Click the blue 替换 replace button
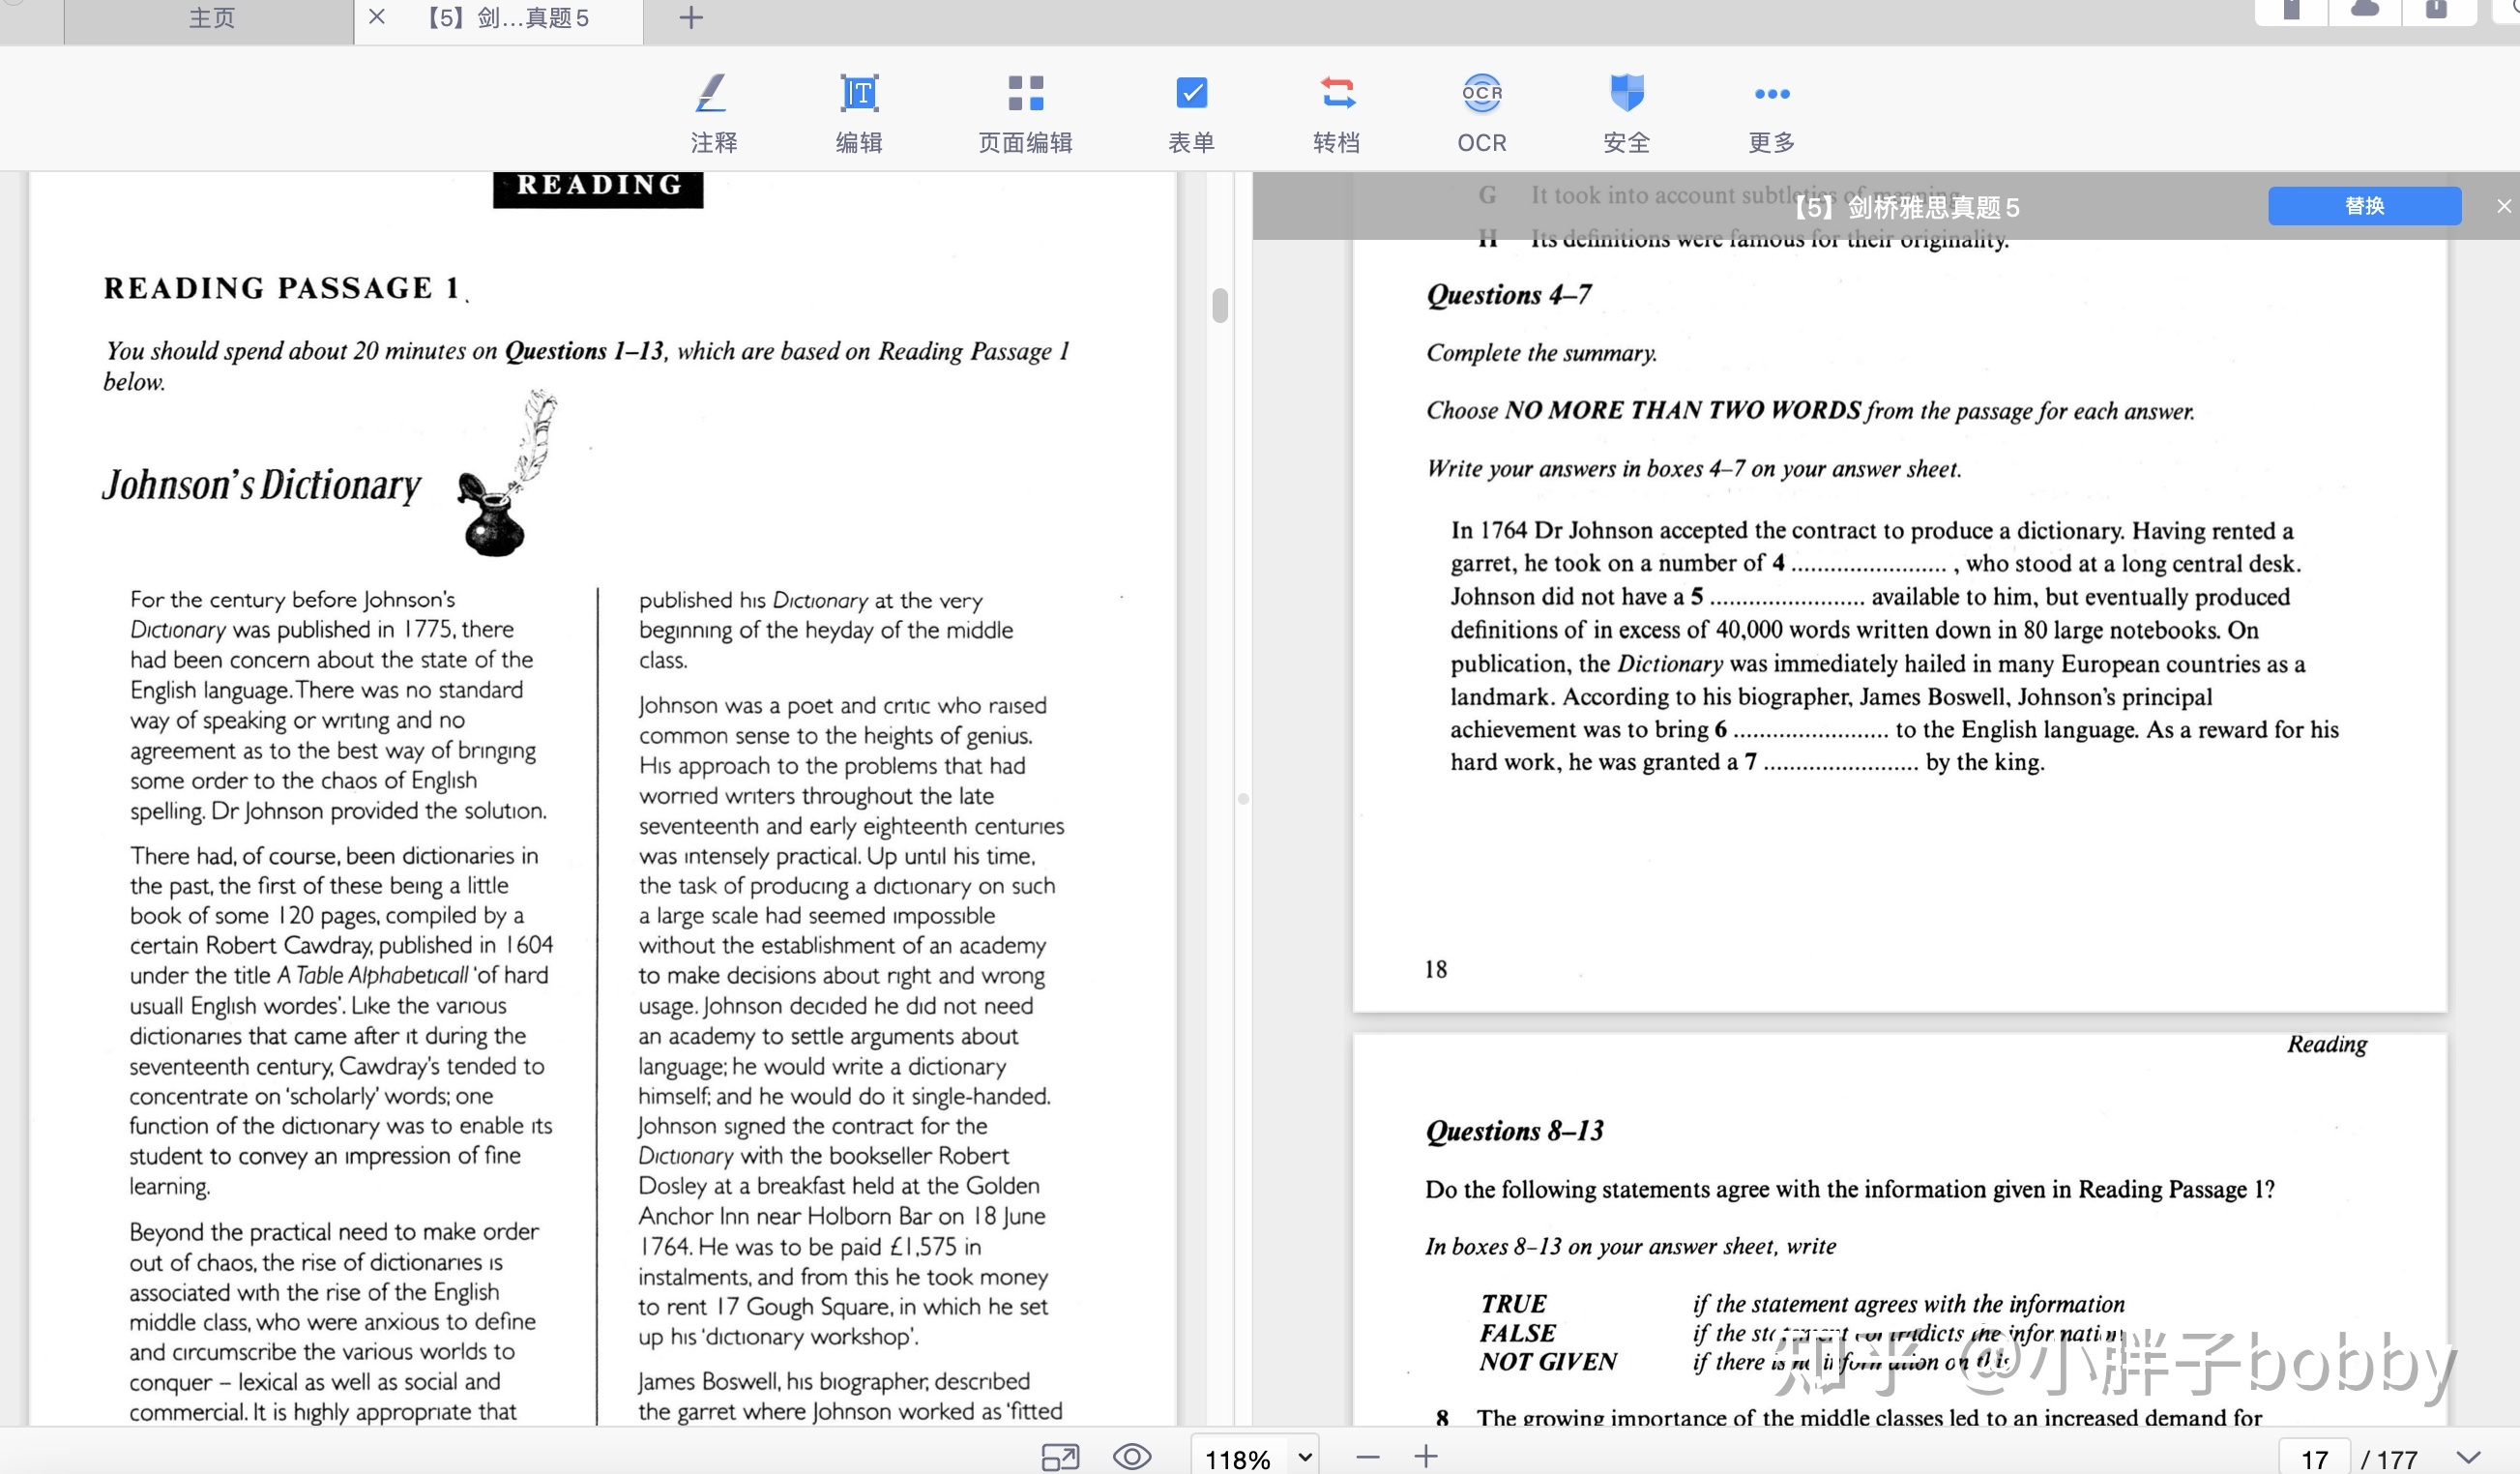The height and width of the screenshot is (1474, 2520). [x=2364, y=206]
